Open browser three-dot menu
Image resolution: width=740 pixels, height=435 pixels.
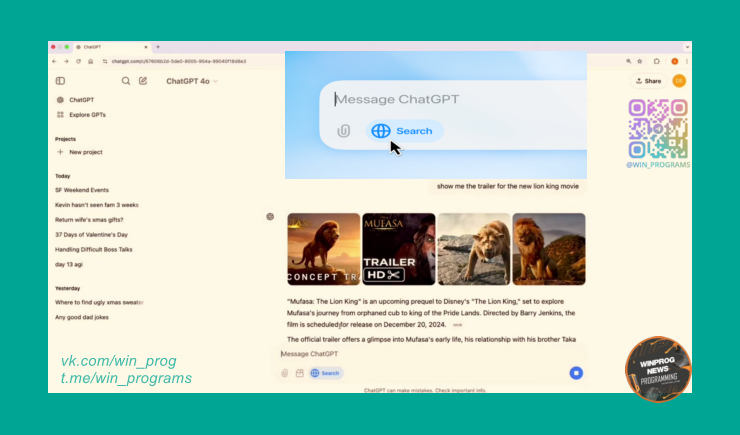[687, 61]
